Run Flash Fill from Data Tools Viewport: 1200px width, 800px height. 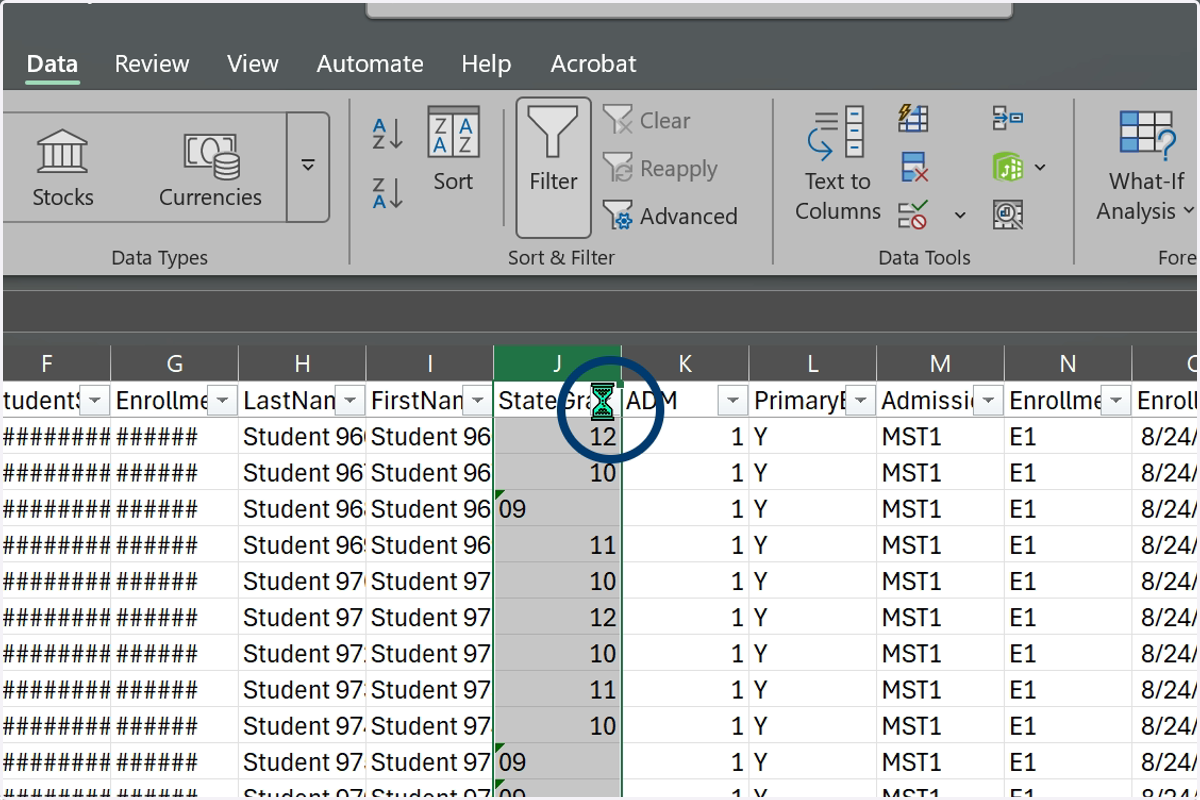click(913, 119)
